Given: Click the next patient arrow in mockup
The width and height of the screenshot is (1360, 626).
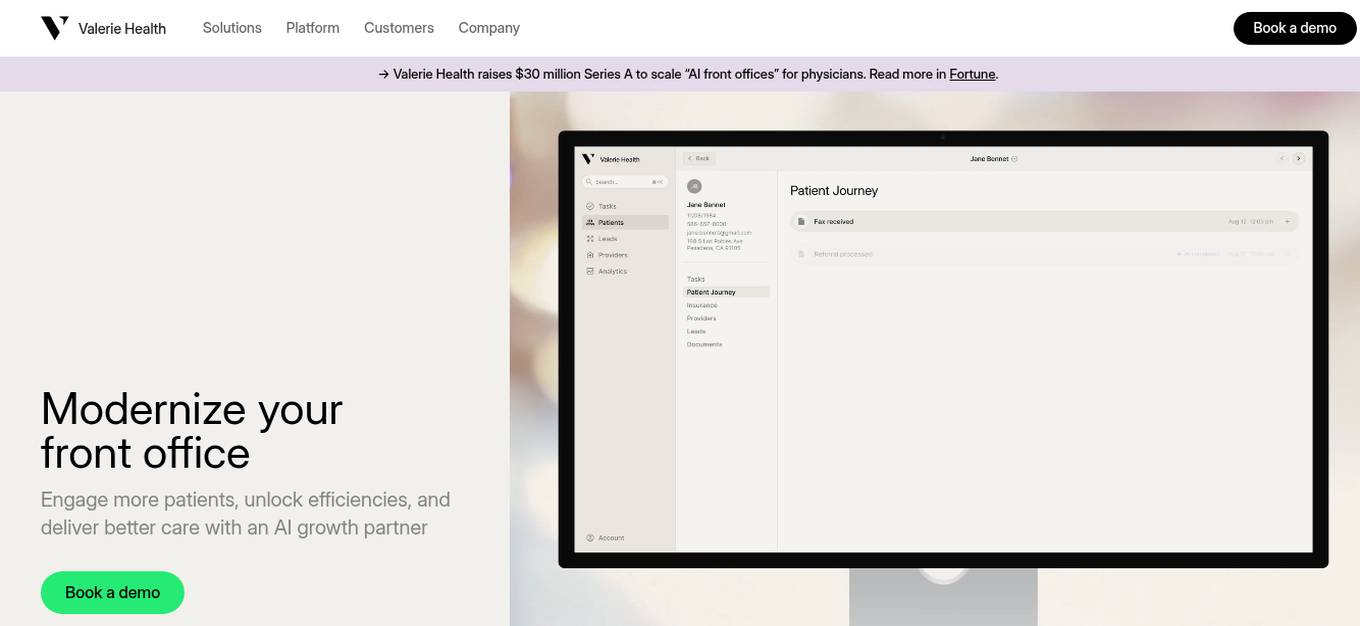Looking at the screenshot, I should coord(1298,158).
